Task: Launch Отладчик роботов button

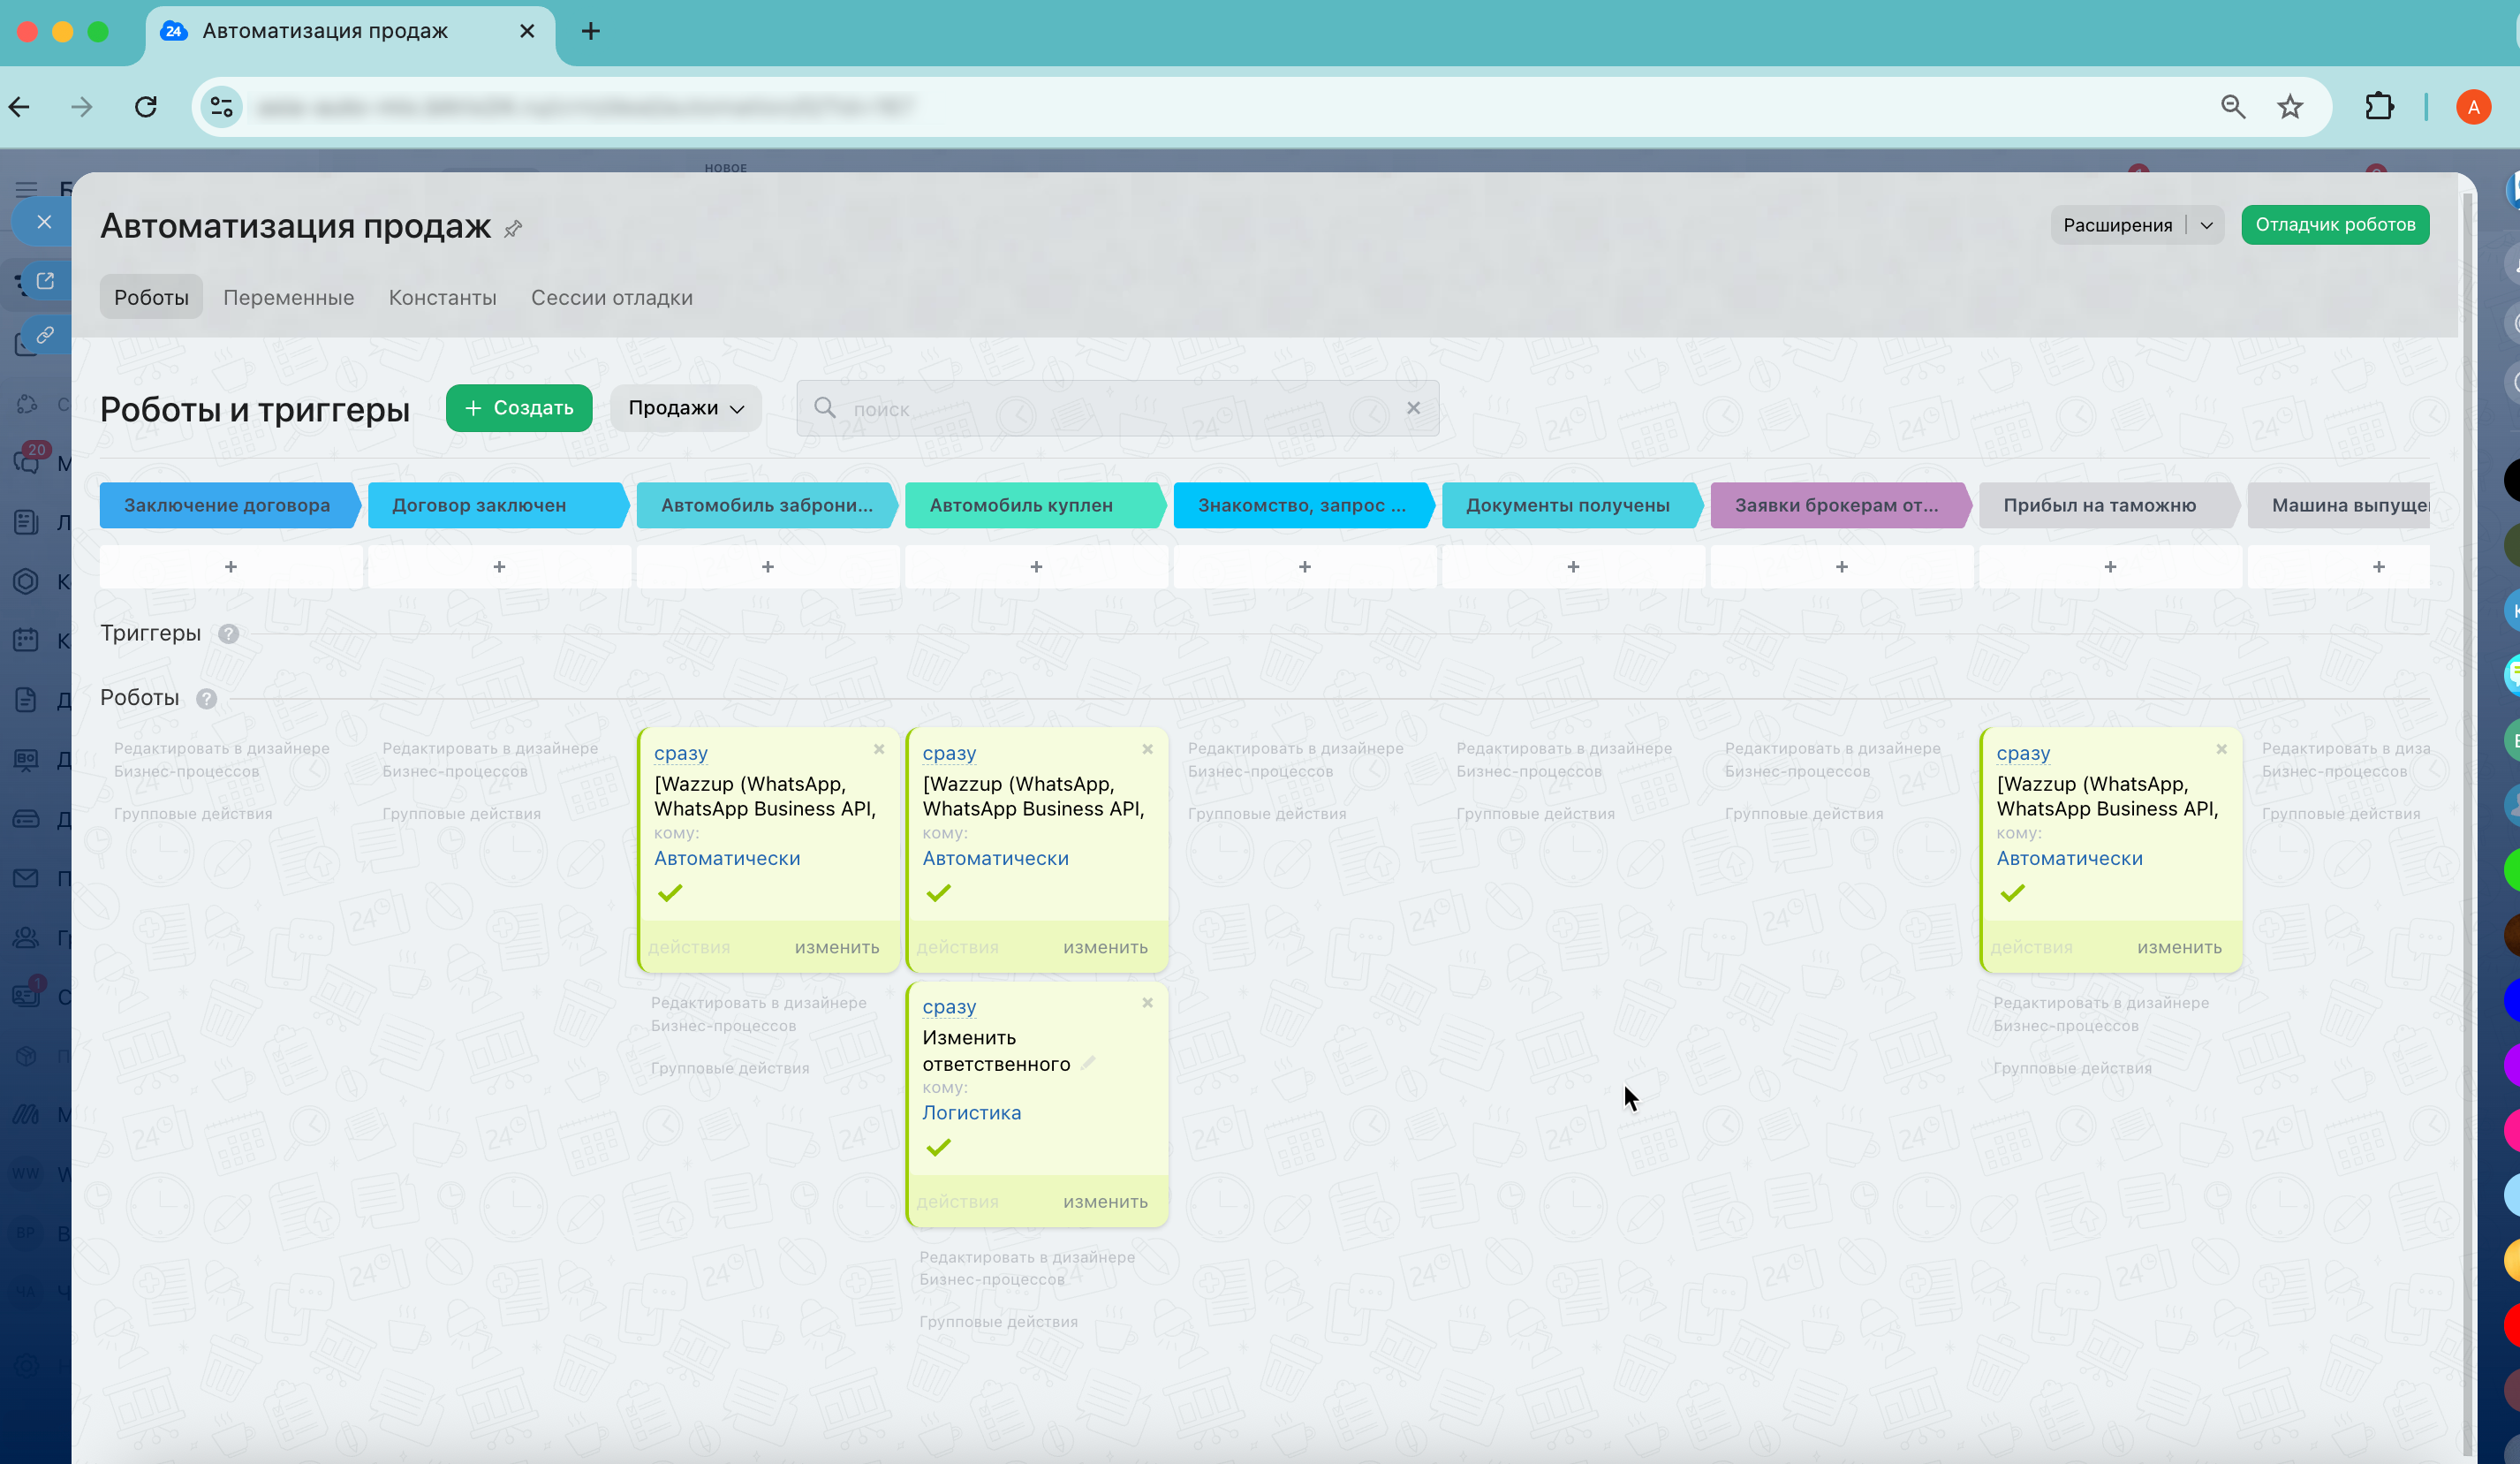Action: [x=2334, y=225]
